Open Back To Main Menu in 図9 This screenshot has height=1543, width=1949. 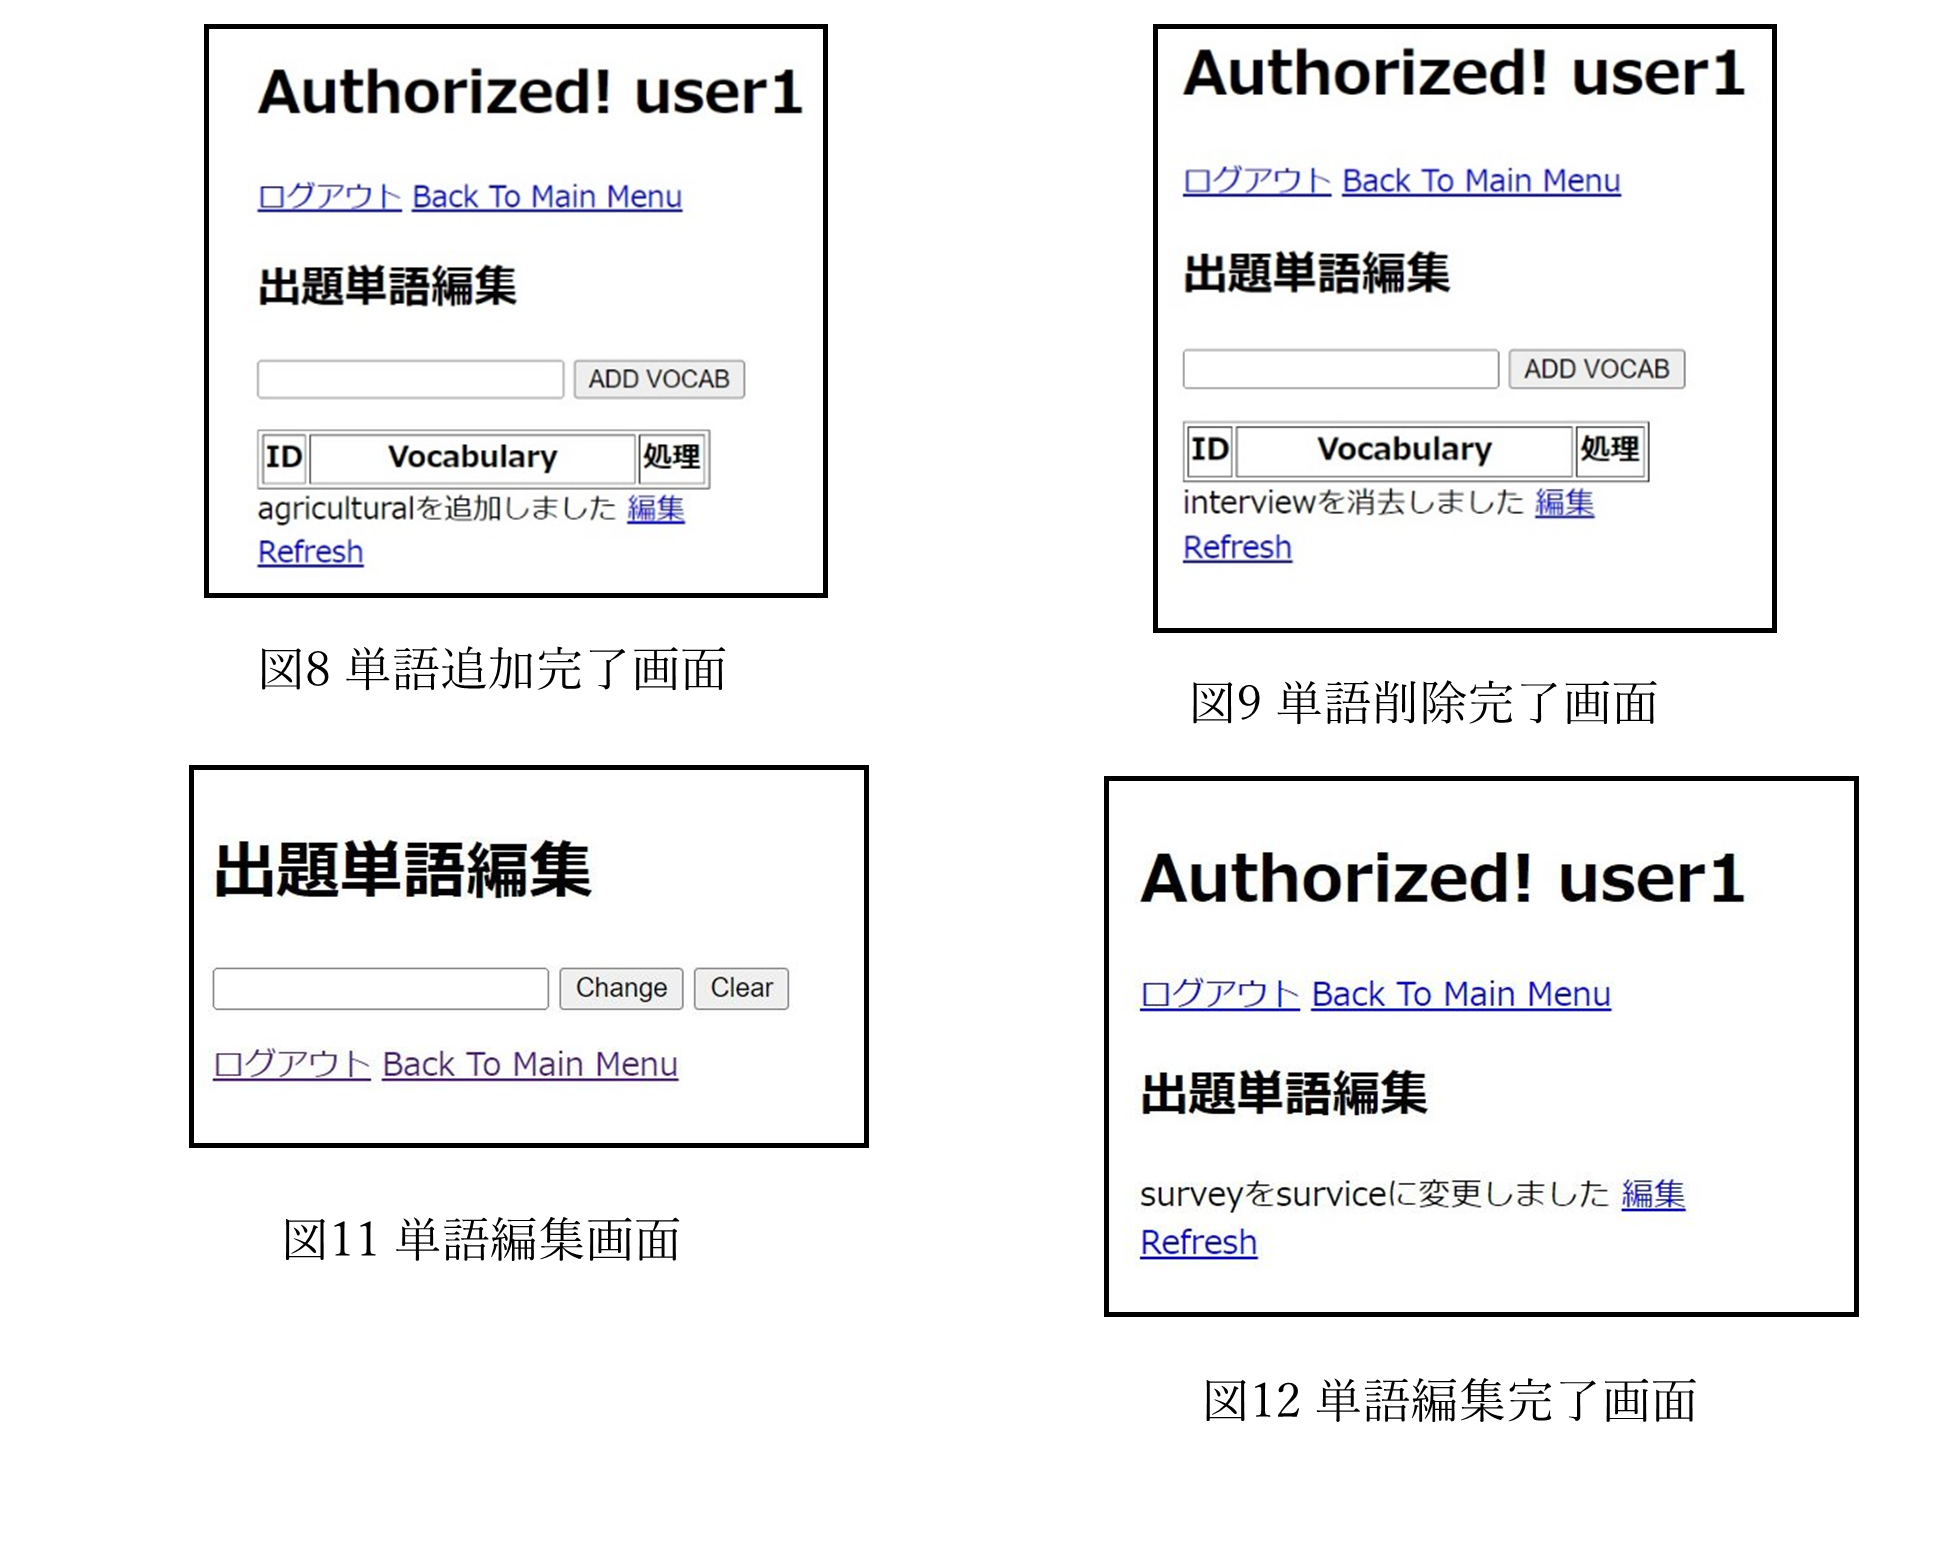coord(1480,181)
